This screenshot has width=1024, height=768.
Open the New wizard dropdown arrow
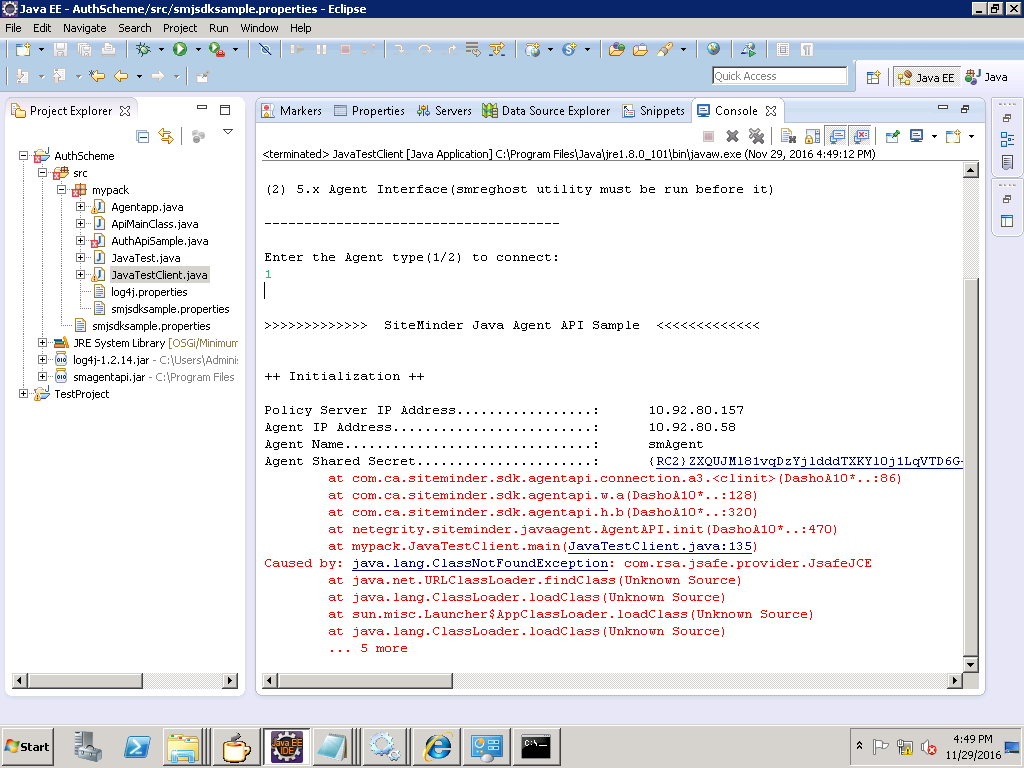coord(41,50)
